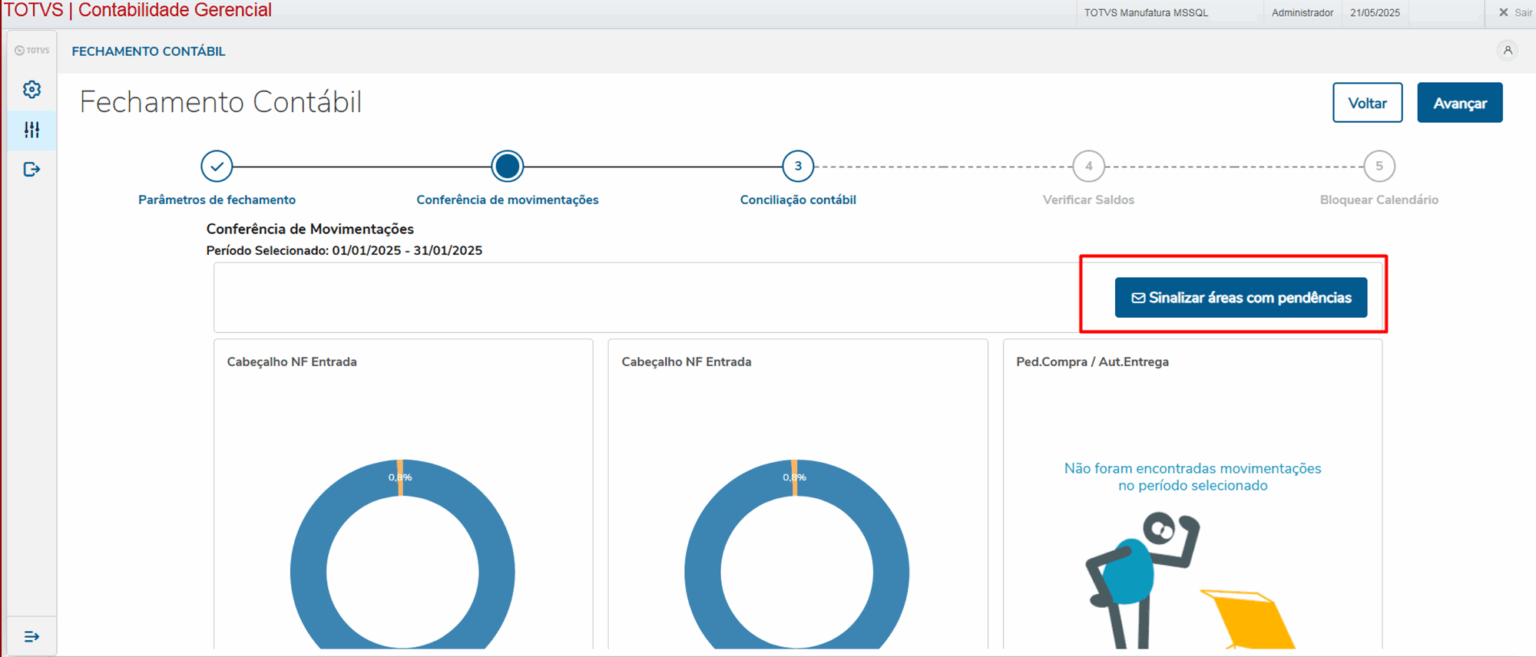
Task: Select the parameters sliders icon in sidebar
Action: point(31,129)
